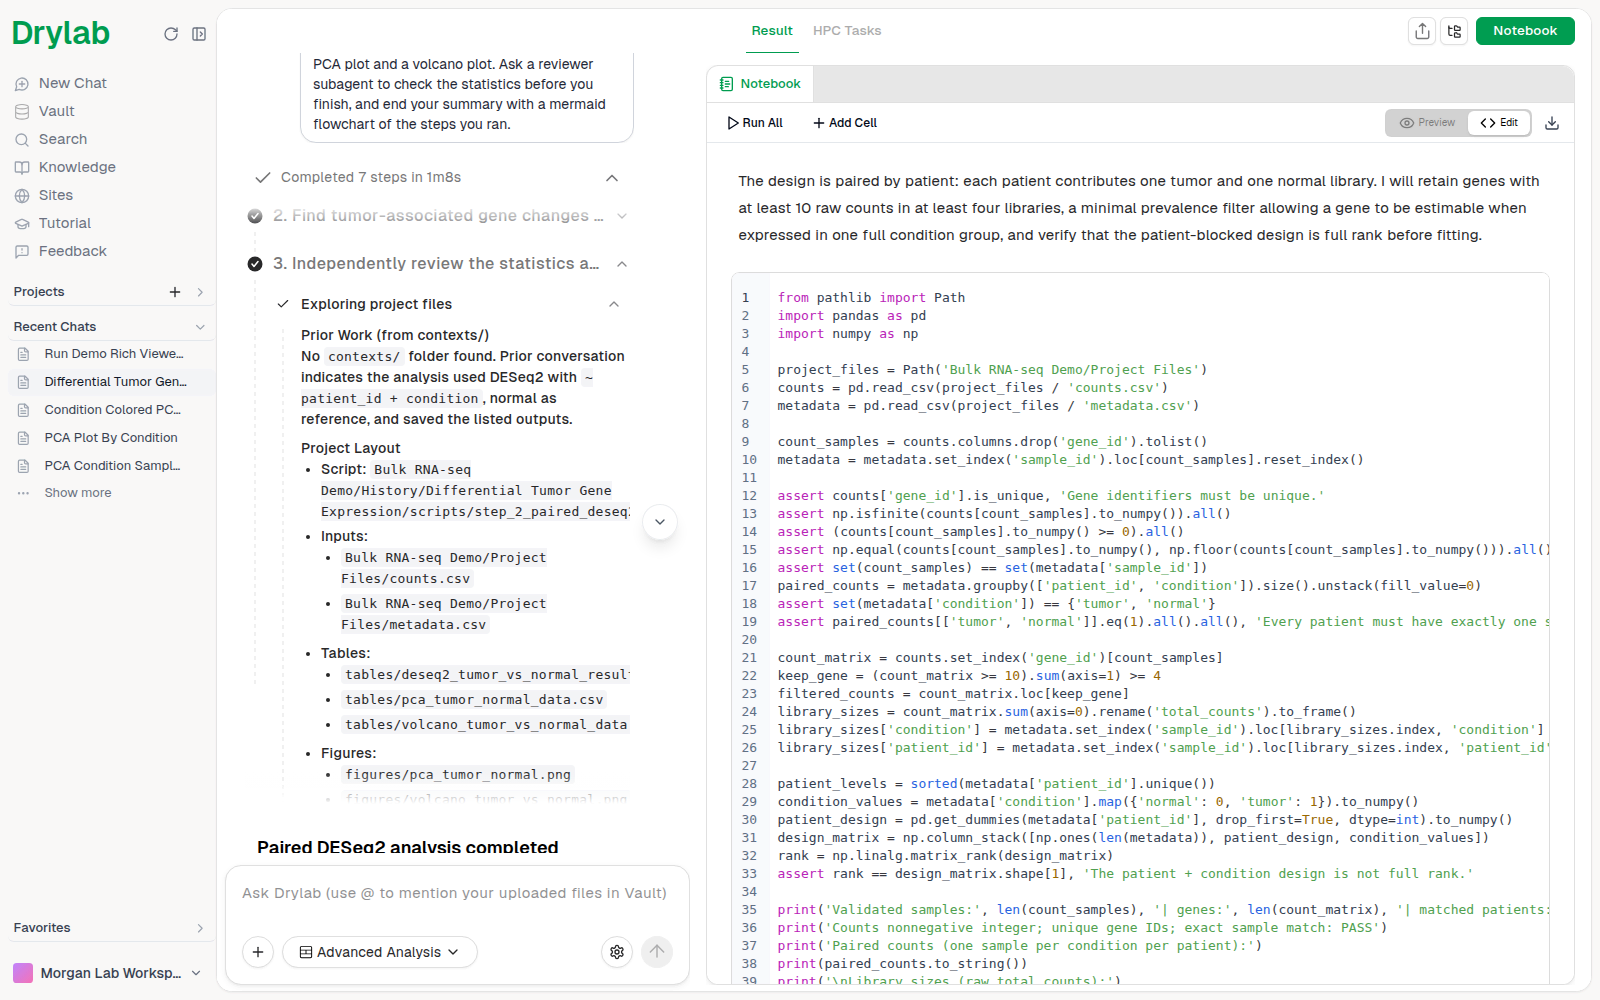Screen dimensions: 1600x1000
Task: Collapse step 3 Independently review the statistics
Action: click(x=622, y=264)
